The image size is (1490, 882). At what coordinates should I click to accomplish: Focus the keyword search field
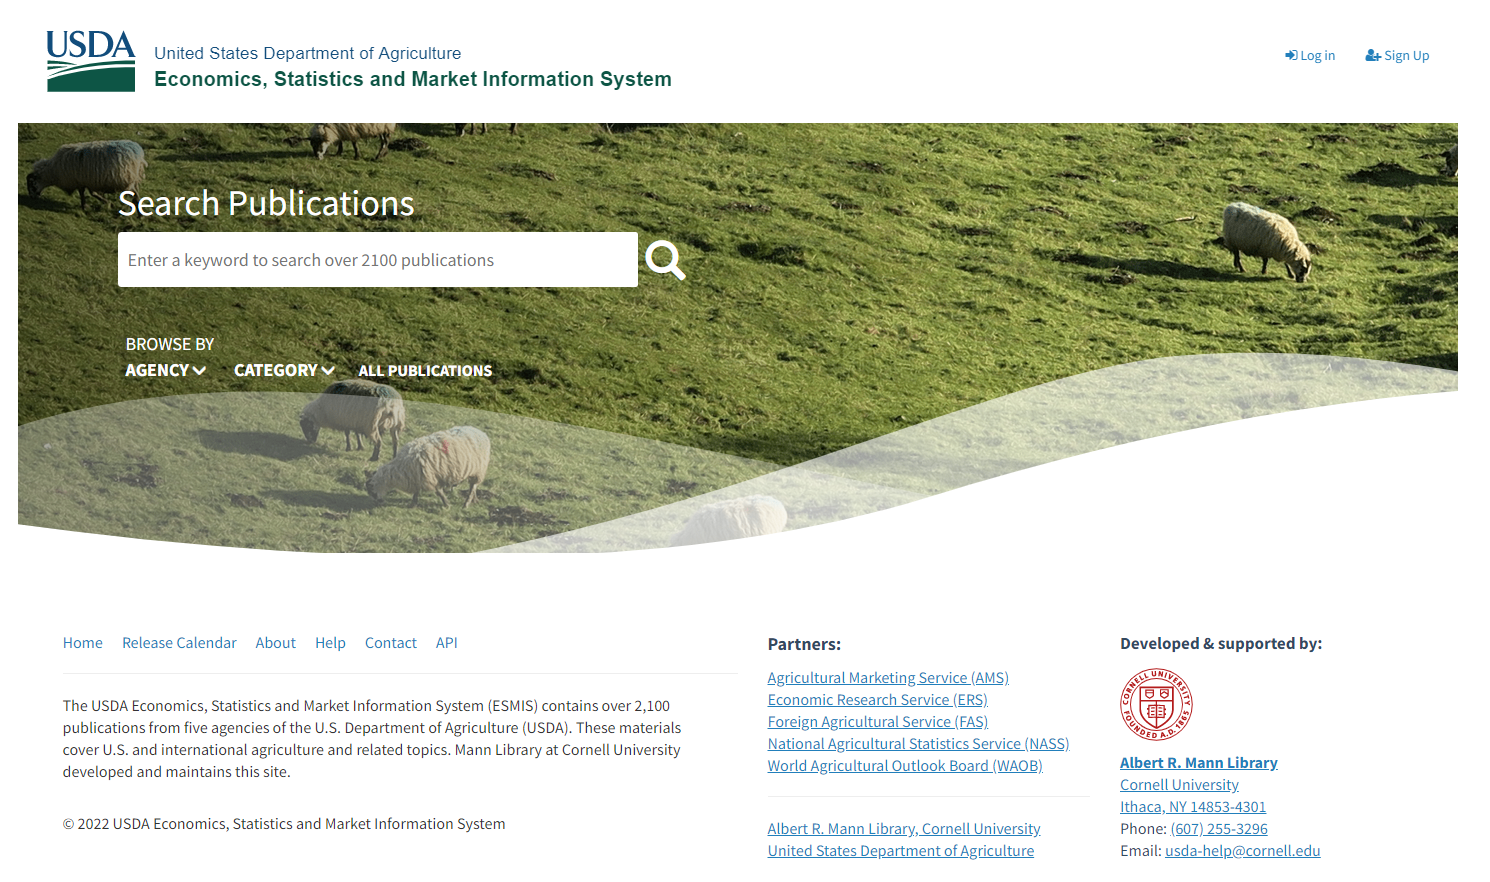[x=378, y=260]
